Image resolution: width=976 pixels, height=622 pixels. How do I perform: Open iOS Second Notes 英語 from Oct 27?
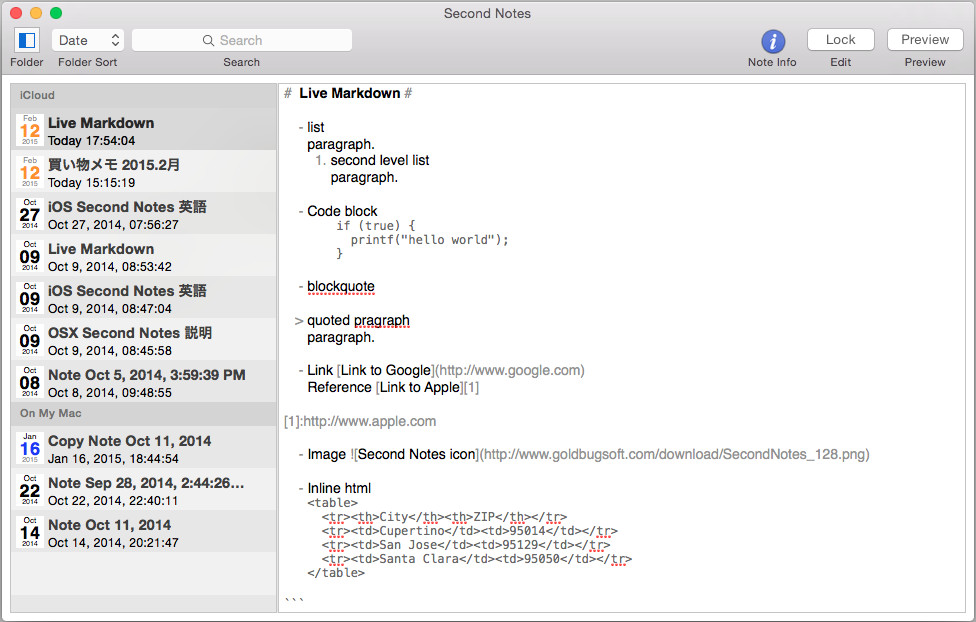coord(143,214)
